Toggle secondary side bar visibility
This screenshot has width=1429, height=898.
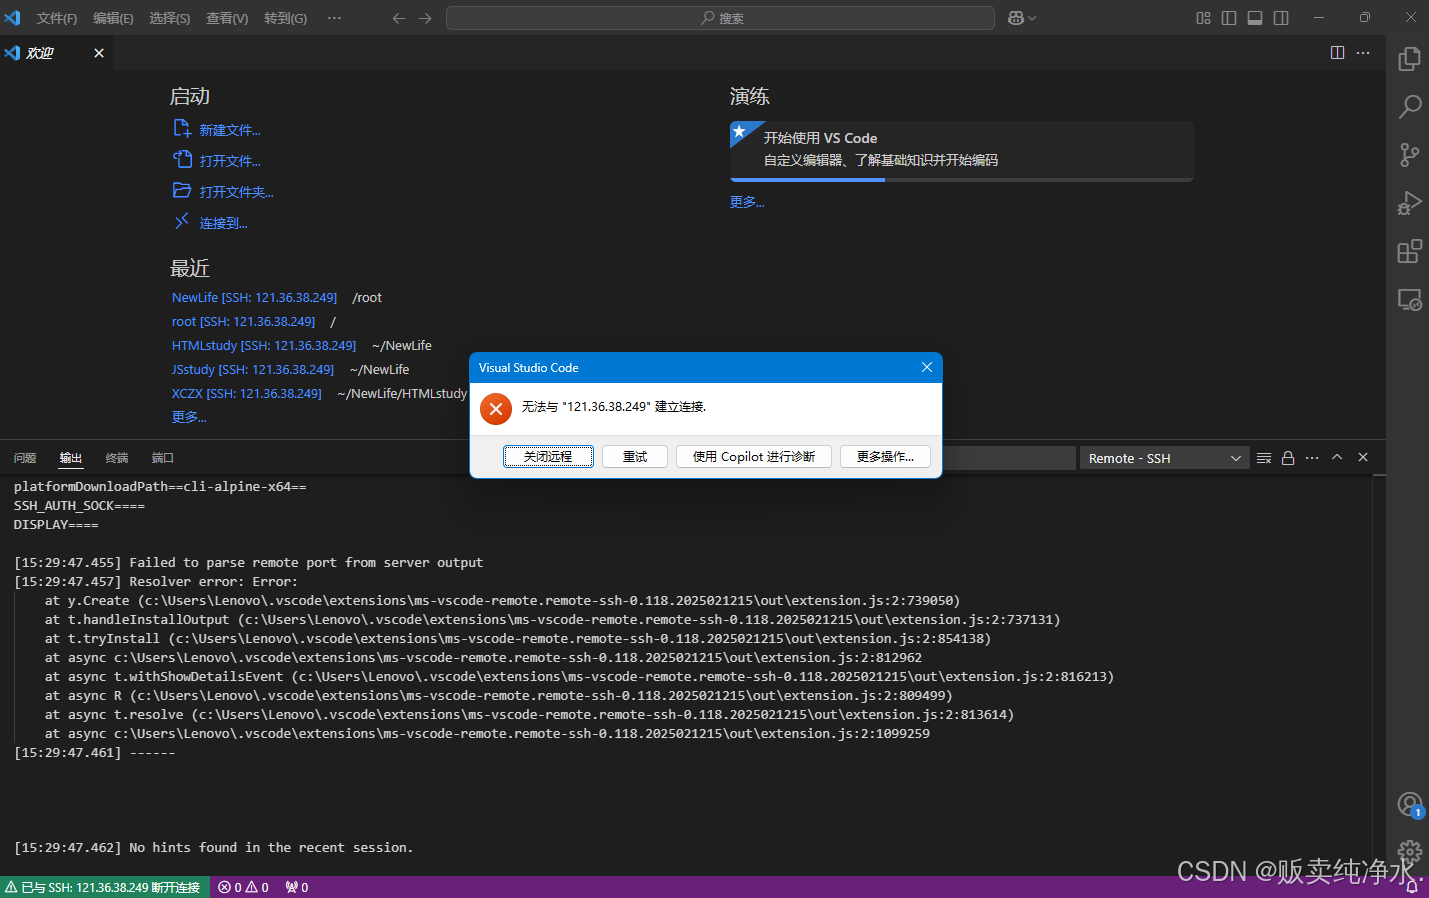[x=1281, y=18]
